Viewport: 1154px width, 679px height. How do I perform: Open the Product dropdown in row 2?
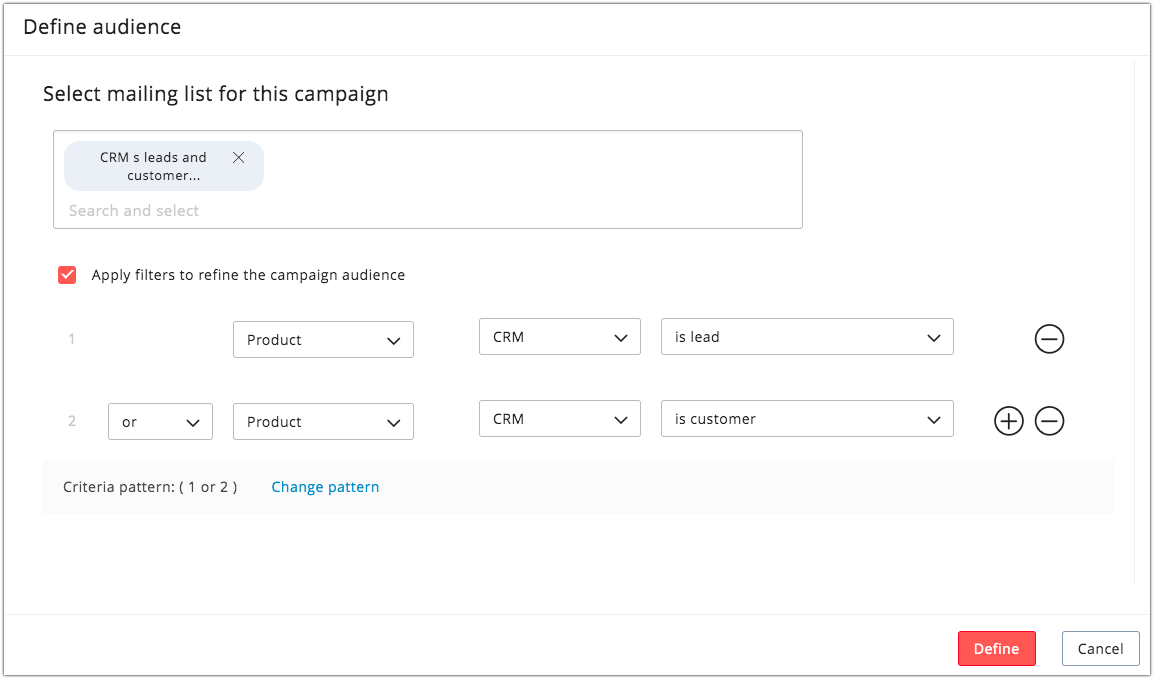pyautogui.click(x=323, y=422)
